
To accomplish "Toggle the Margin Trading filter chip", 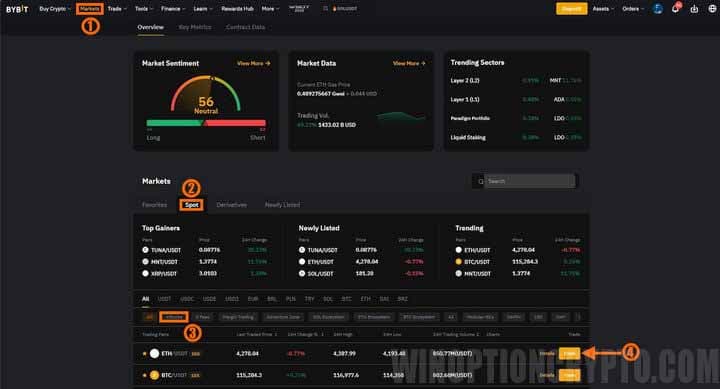I will click(238, 317).
